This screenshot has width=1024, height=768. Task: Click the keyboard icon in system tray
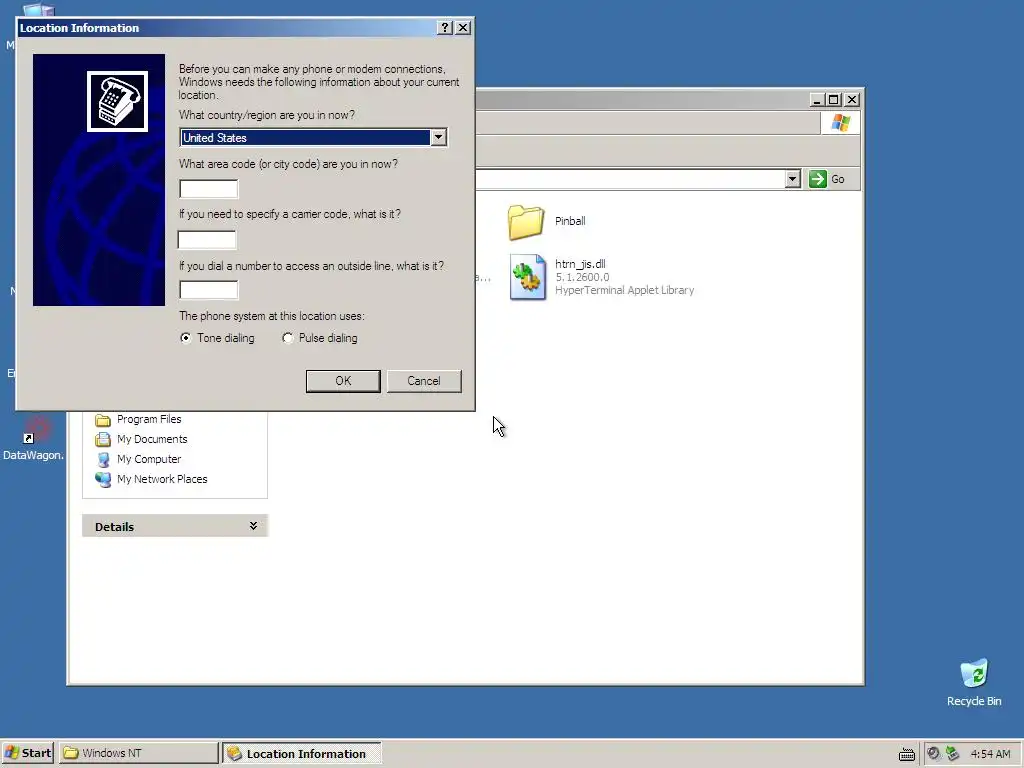pos(906,754)
